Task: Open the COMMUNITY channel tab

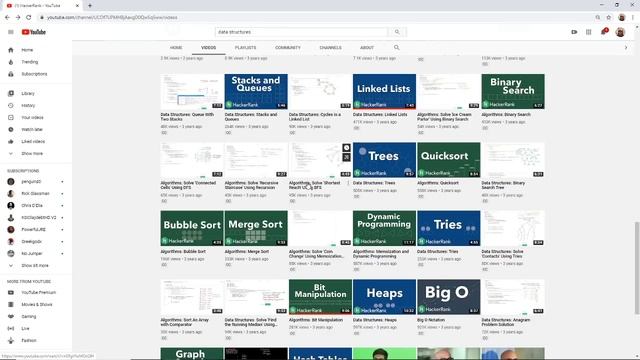Action: 288,48
